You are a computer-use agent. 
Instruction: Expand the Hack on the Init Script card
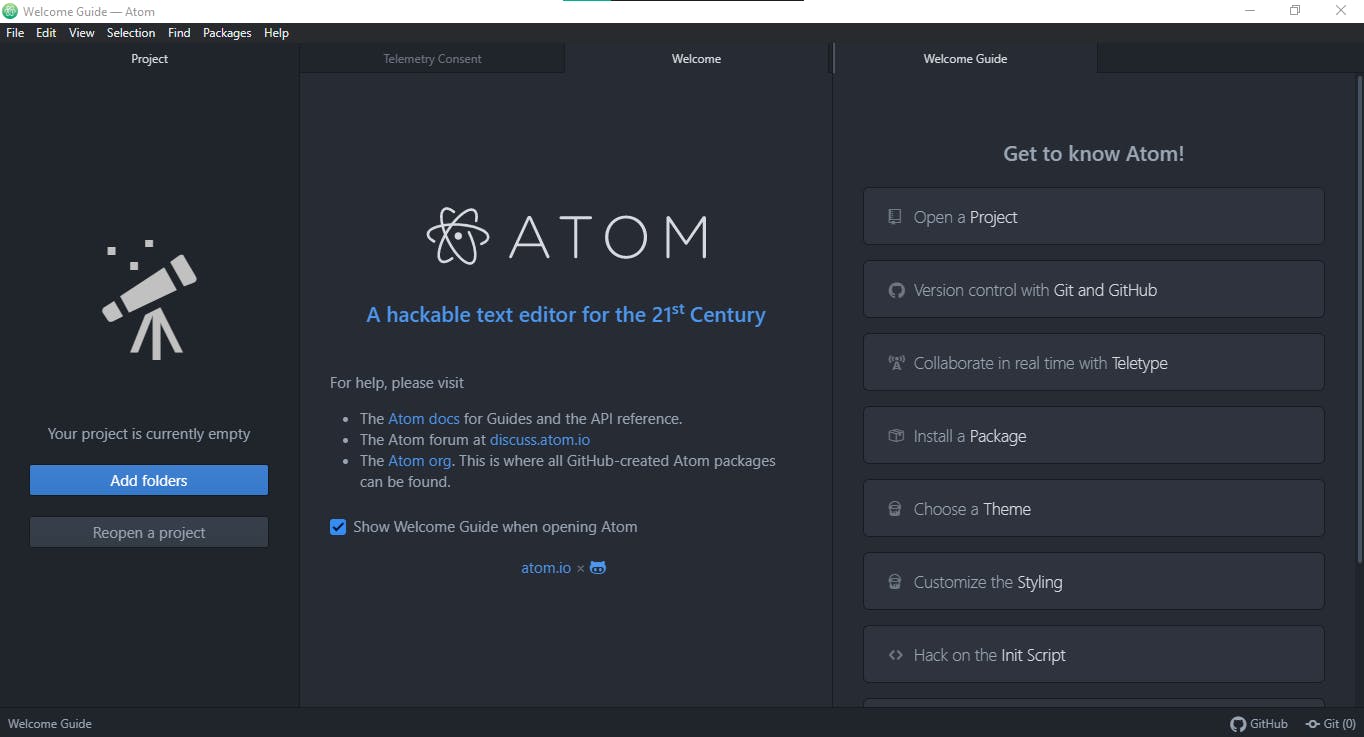pos(1094,655)
